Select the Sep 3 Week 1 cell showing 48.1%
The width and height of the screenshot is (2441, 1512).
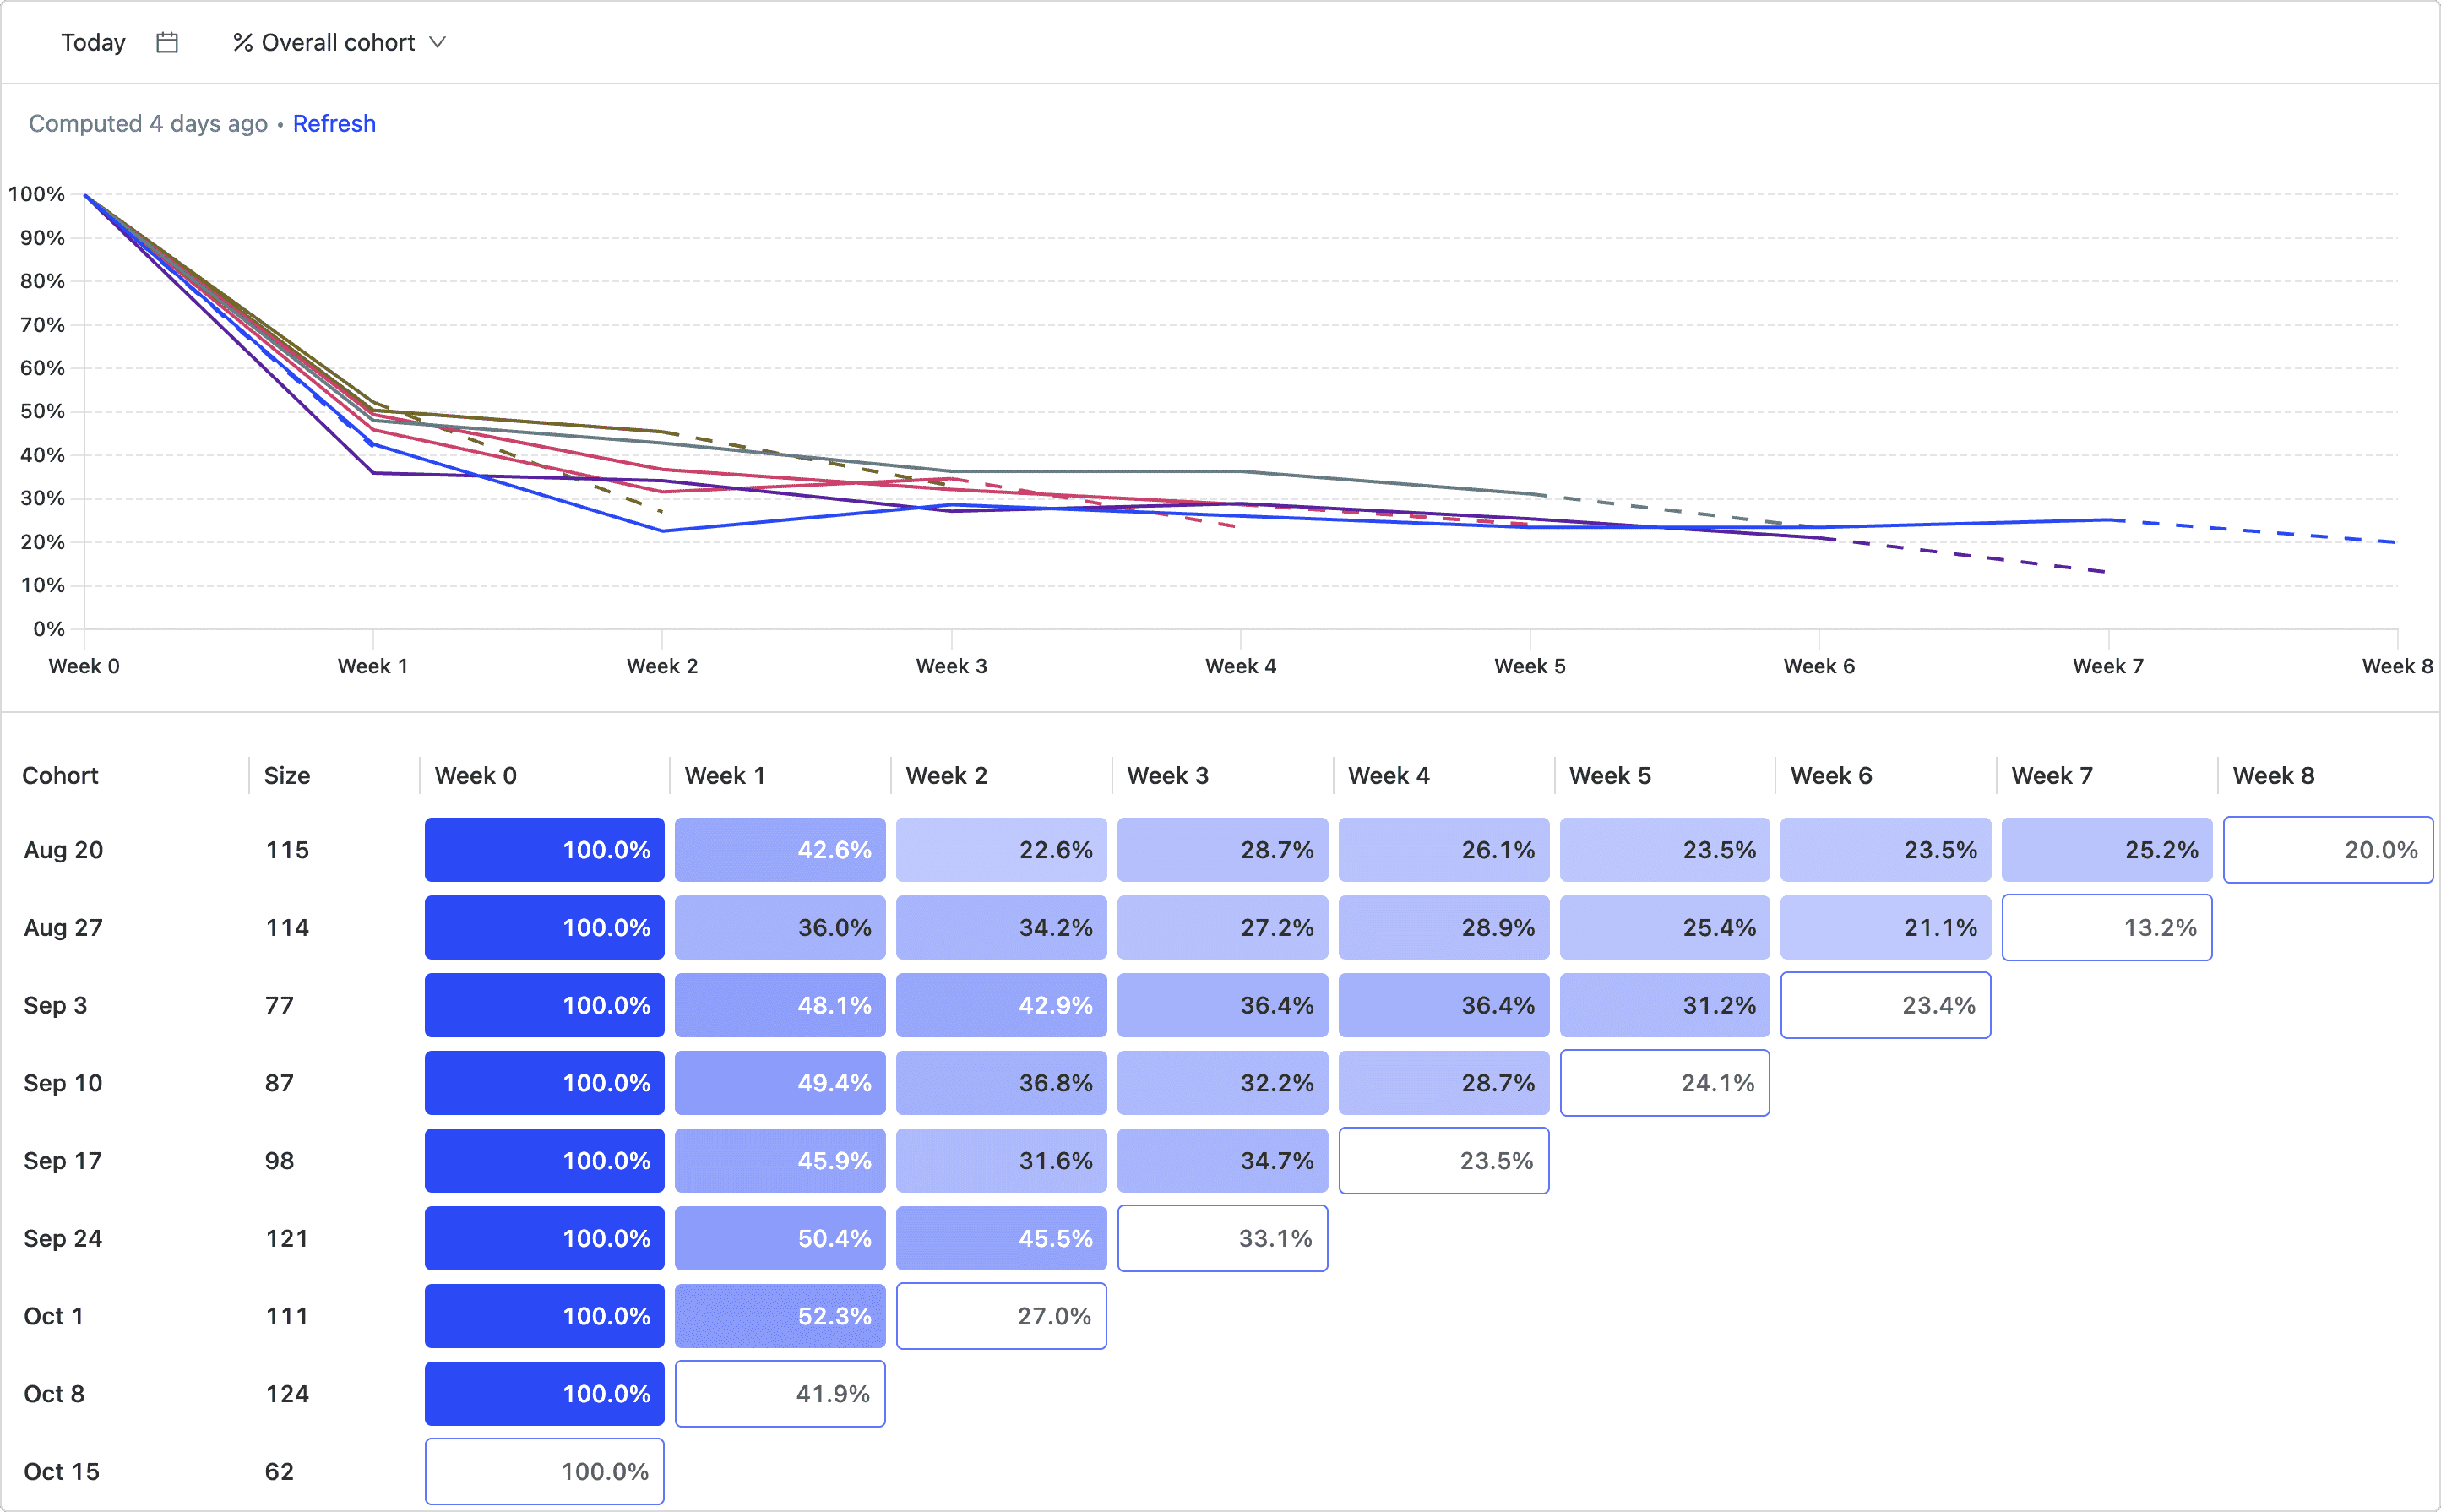click(780, 1005)
